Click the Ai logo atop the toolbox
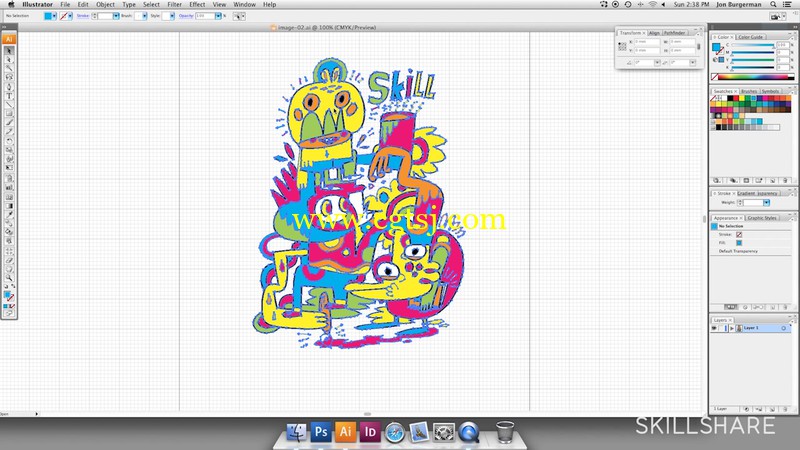The width and height of the screenshot is (800, 450). (x=9, y=39)
